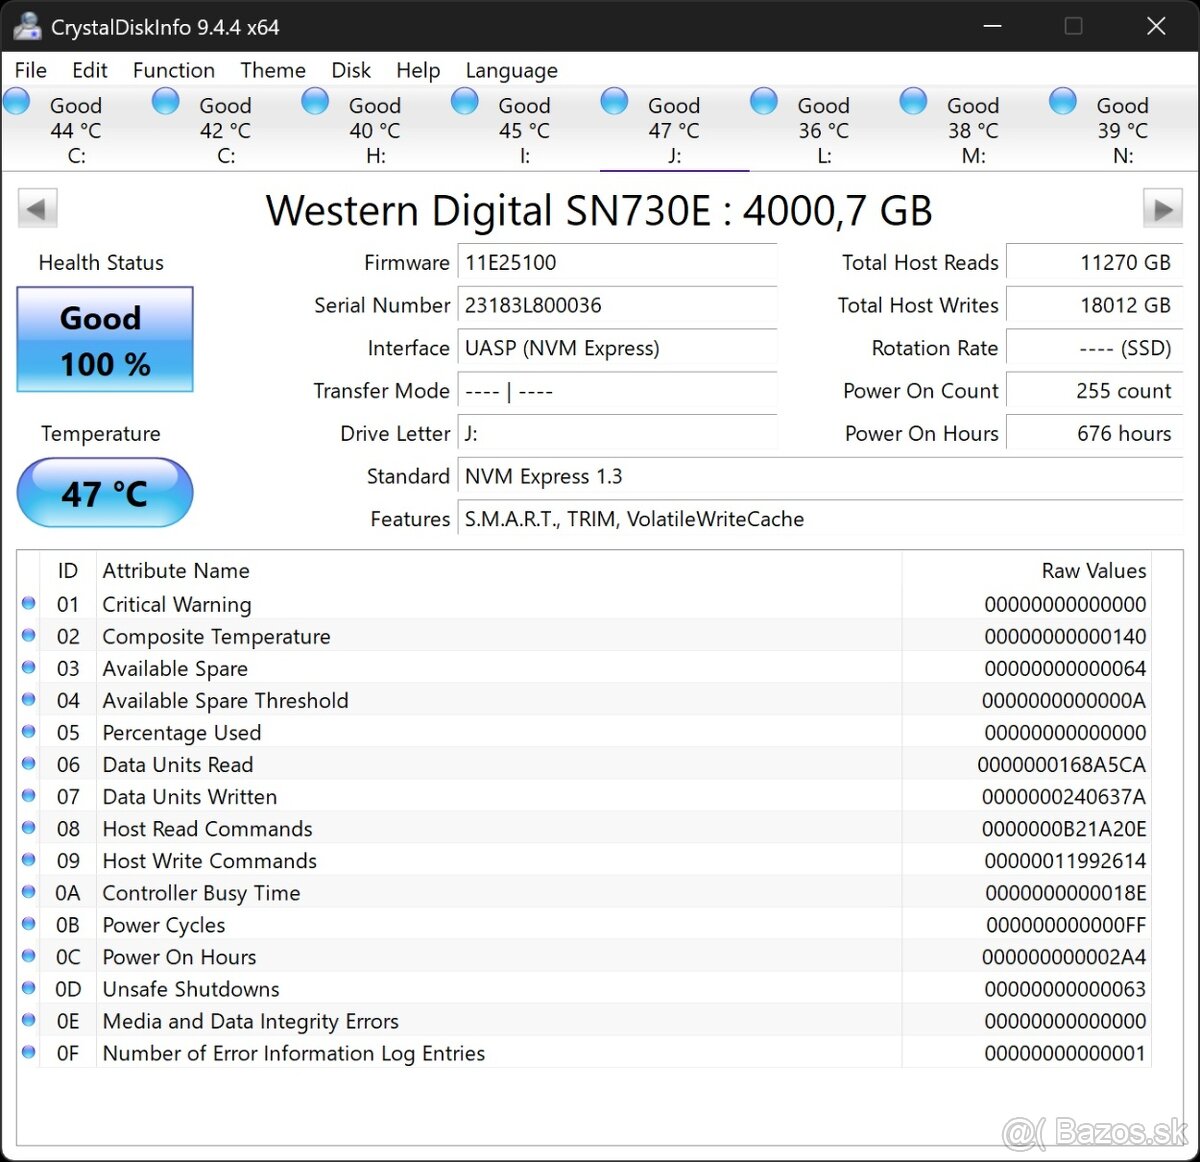Open the Function dropdown menu
This screenshot has height=1162, width=1200.
(x=173, y=70)
